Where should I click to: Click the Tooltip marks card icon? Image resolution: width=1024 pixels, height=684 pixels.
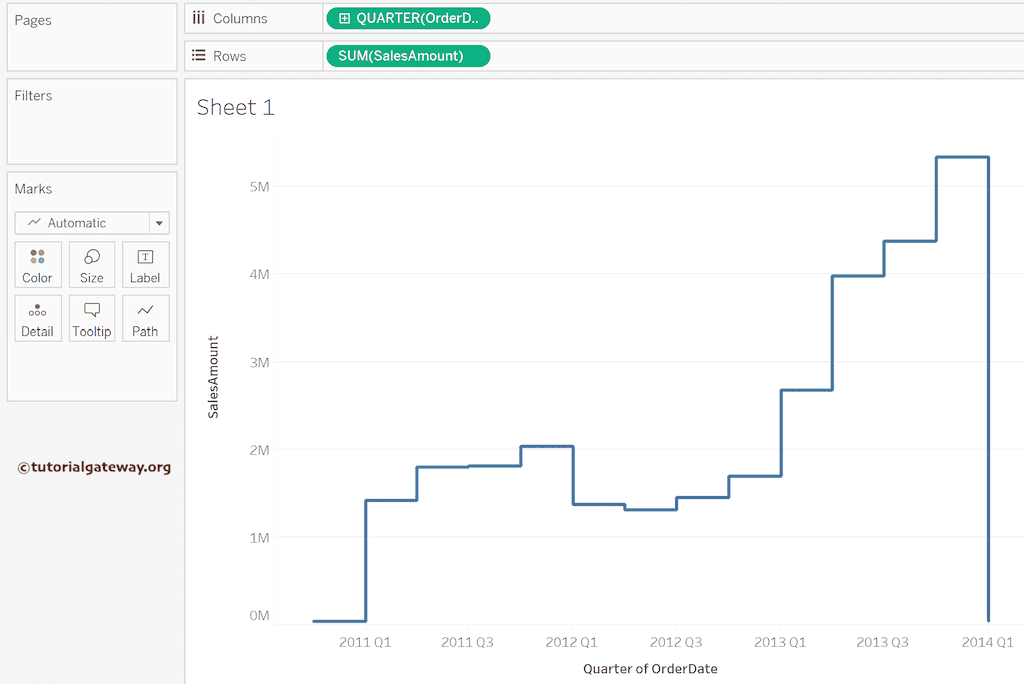[x=92, y=311]
